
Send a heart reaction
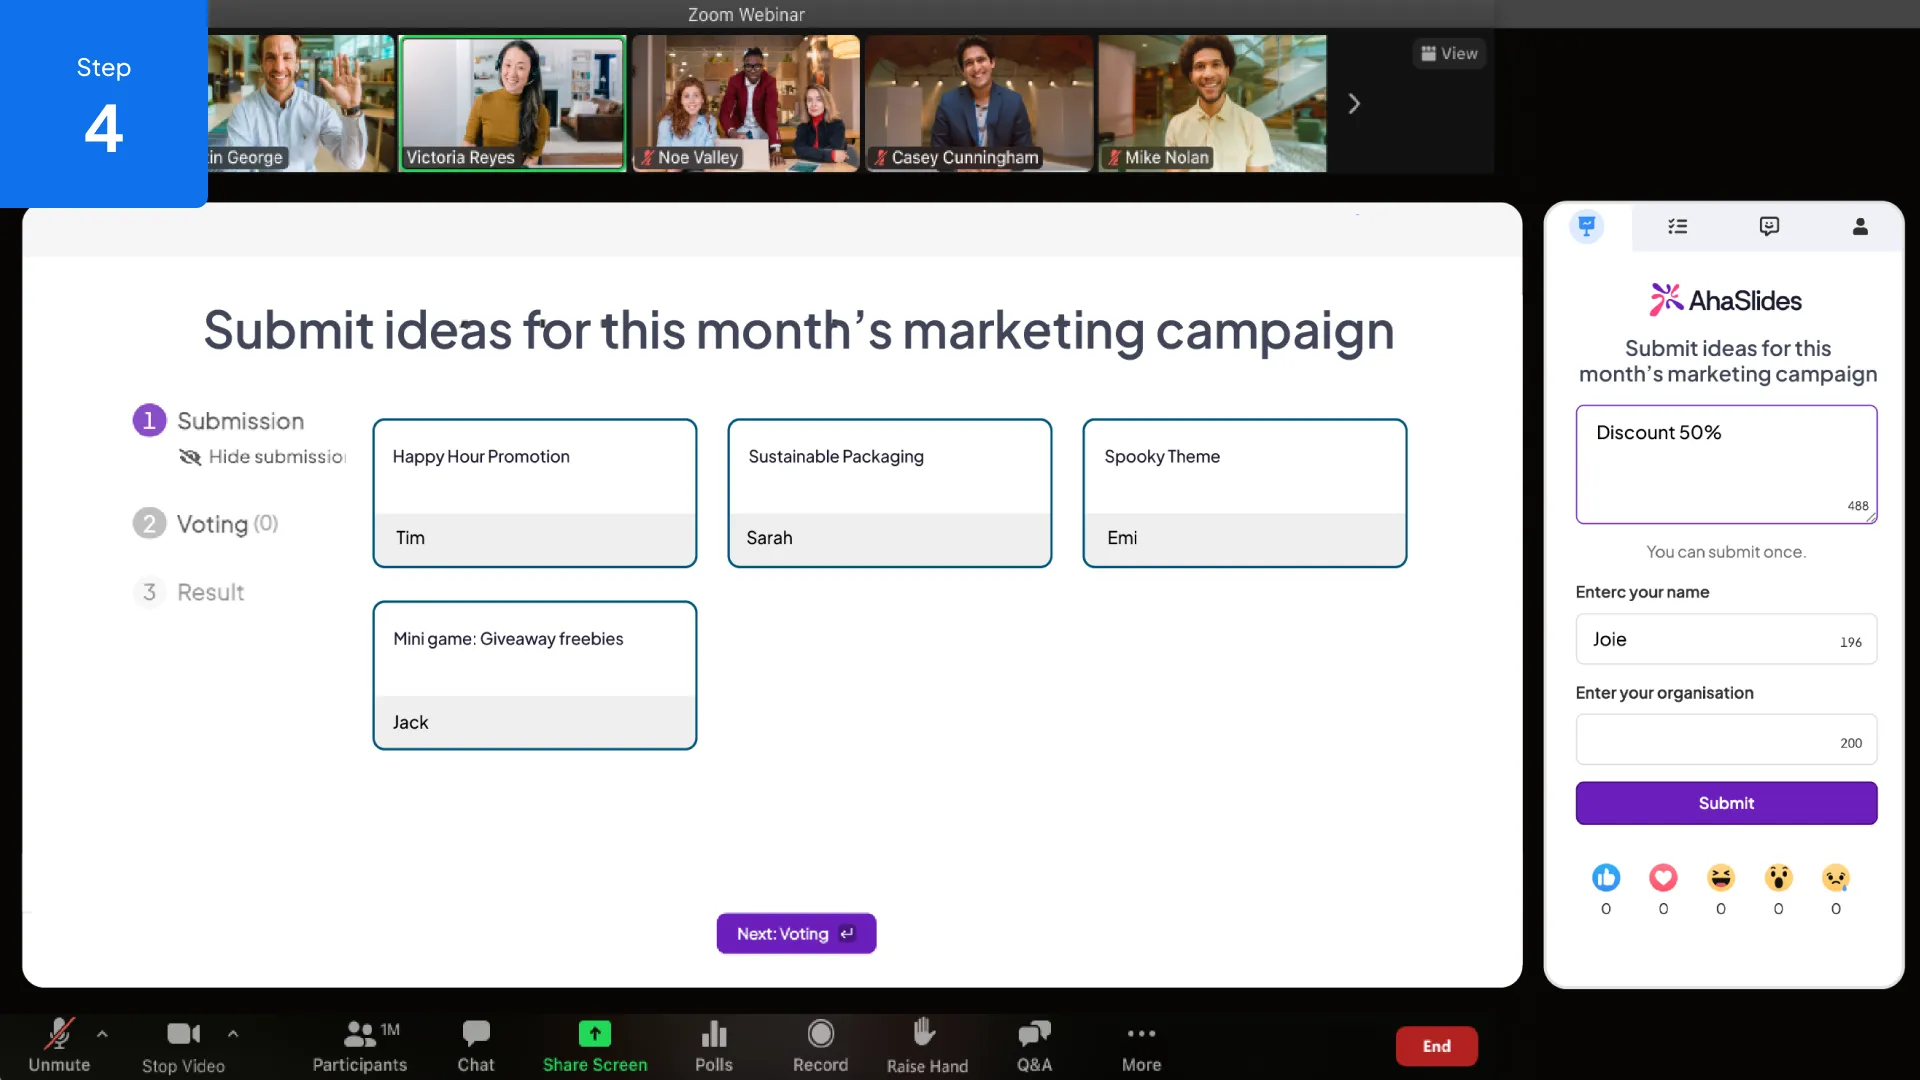[1663, 878]
